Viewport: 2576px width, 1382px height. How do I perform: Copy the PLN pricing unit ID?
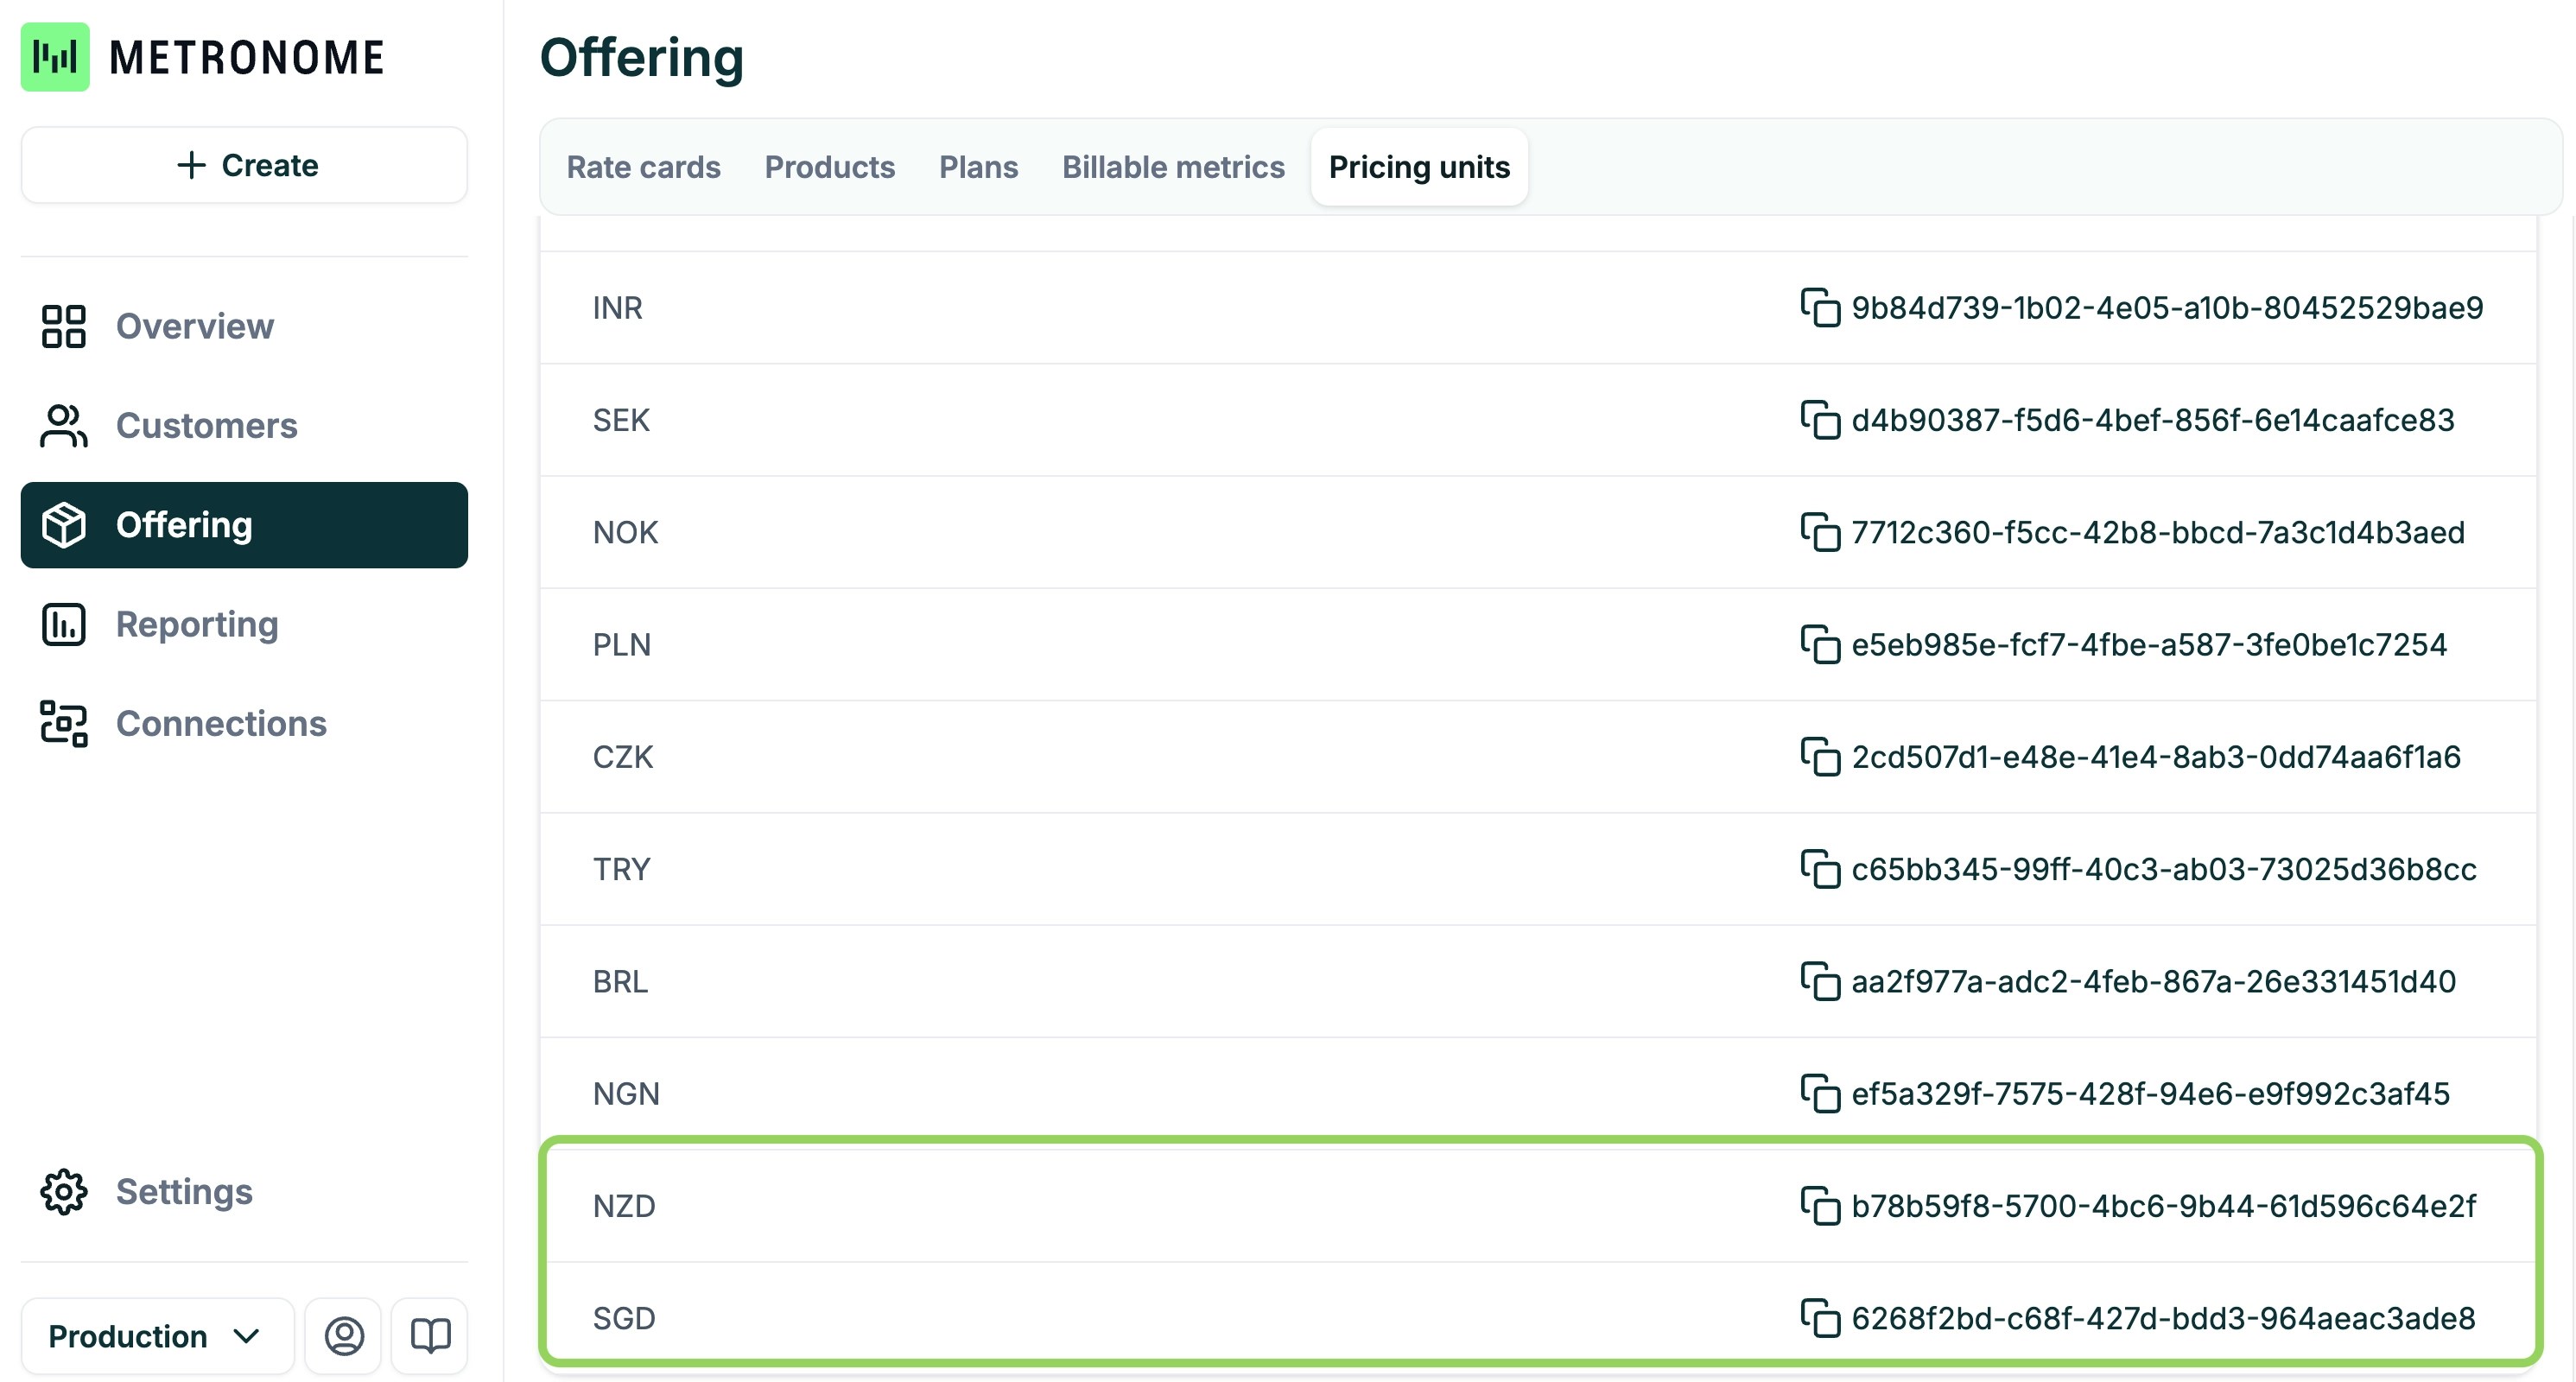point(1819,645)
